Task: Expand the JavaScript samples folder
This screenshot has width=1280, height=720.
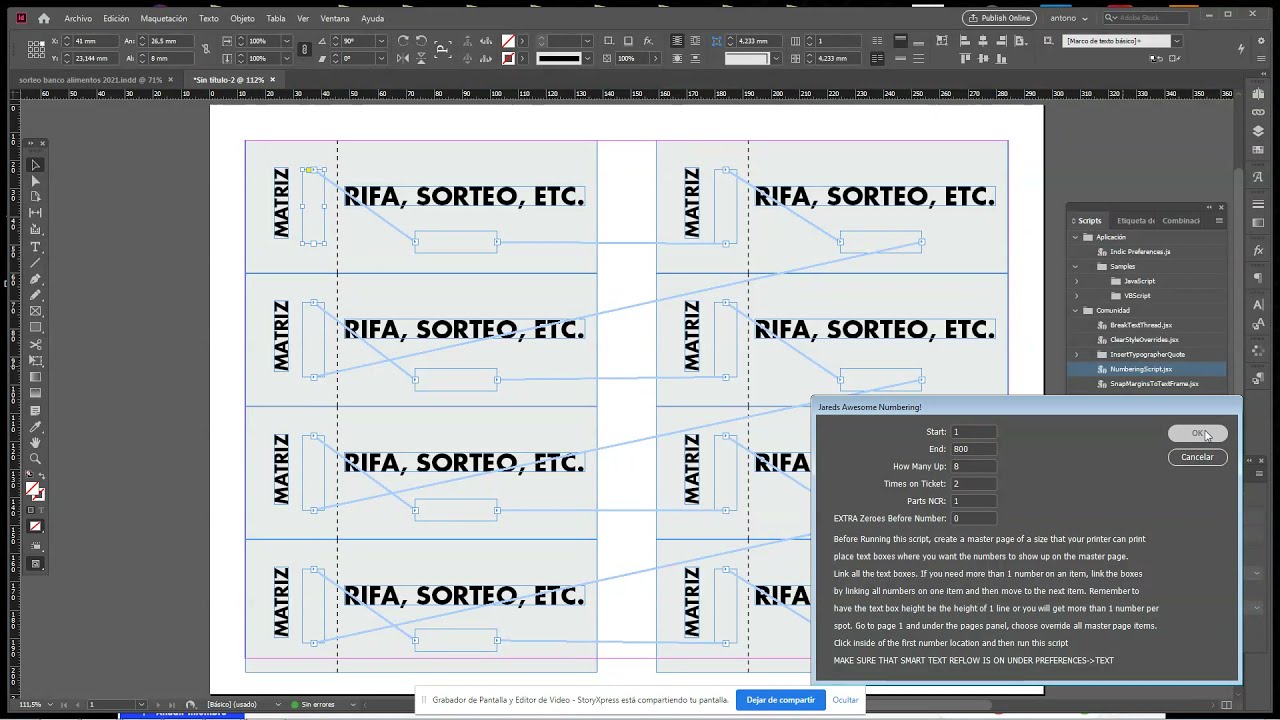Action: (1076, 281)
